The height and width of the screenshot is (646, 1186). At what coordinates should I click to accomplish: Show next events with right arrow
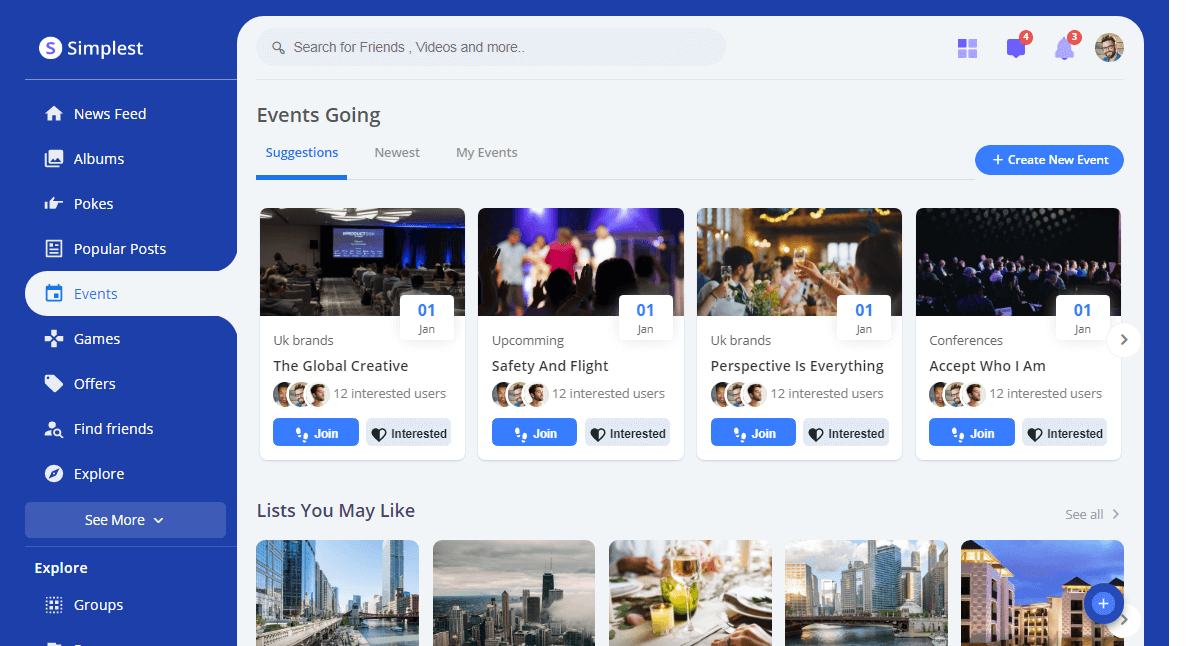[1123, 340]
